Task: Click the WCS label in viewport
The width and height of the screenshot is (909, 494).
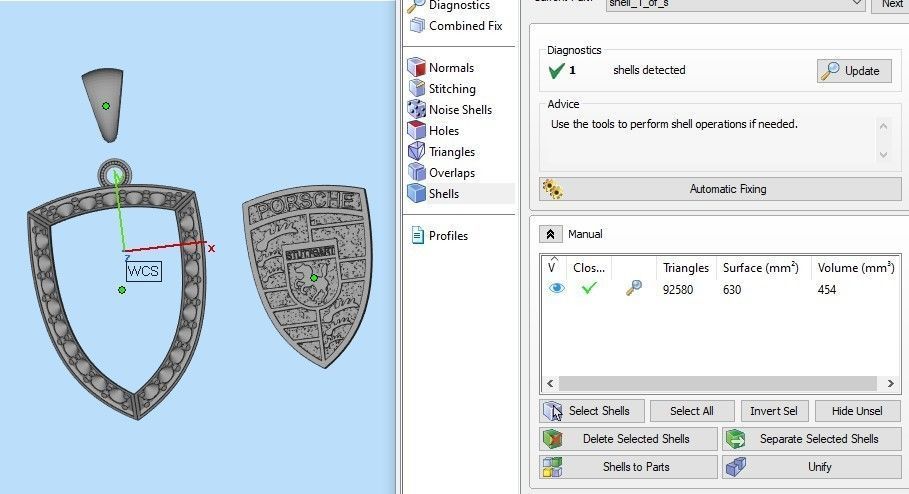Action: [x=144, y=271]
